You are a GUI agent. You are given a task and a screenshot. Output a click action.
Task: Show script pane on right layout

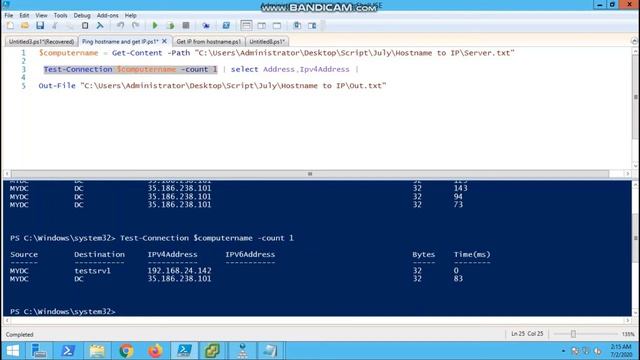coord(262,26)
